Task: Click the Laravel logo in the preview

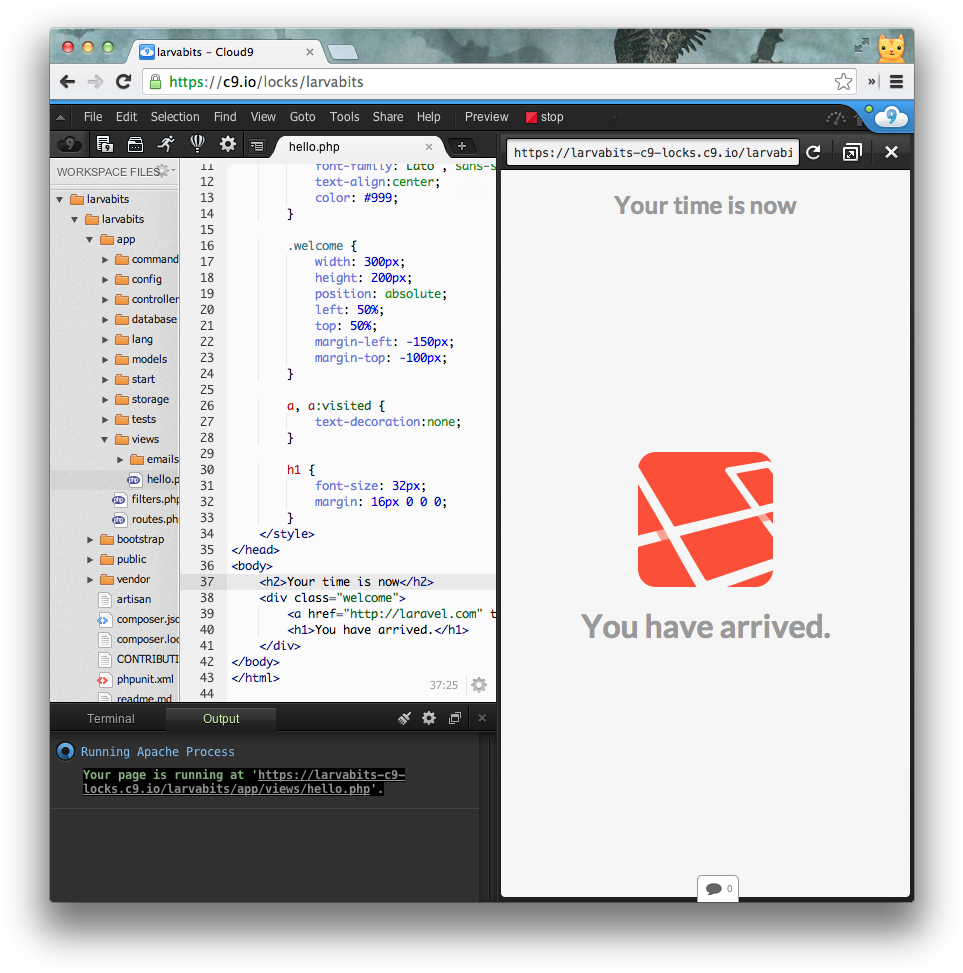Action: (705, 519)
